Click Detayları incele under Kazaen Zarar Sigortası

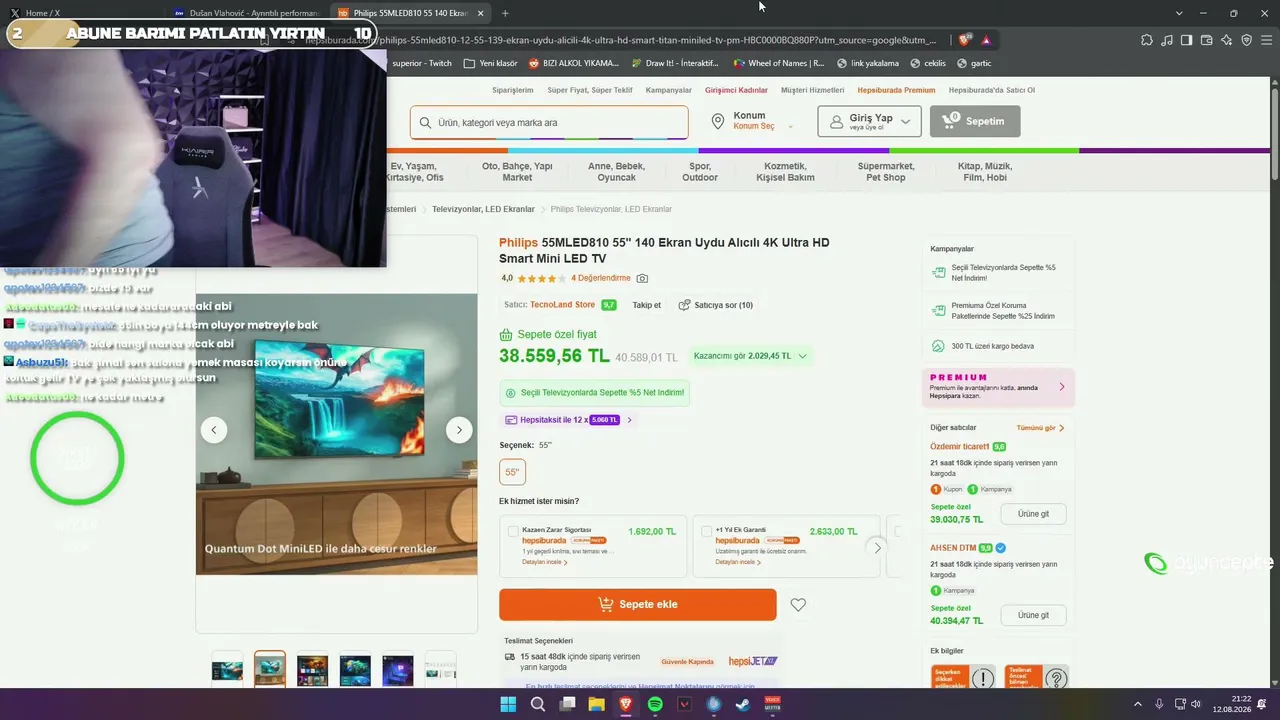point(545,562)
